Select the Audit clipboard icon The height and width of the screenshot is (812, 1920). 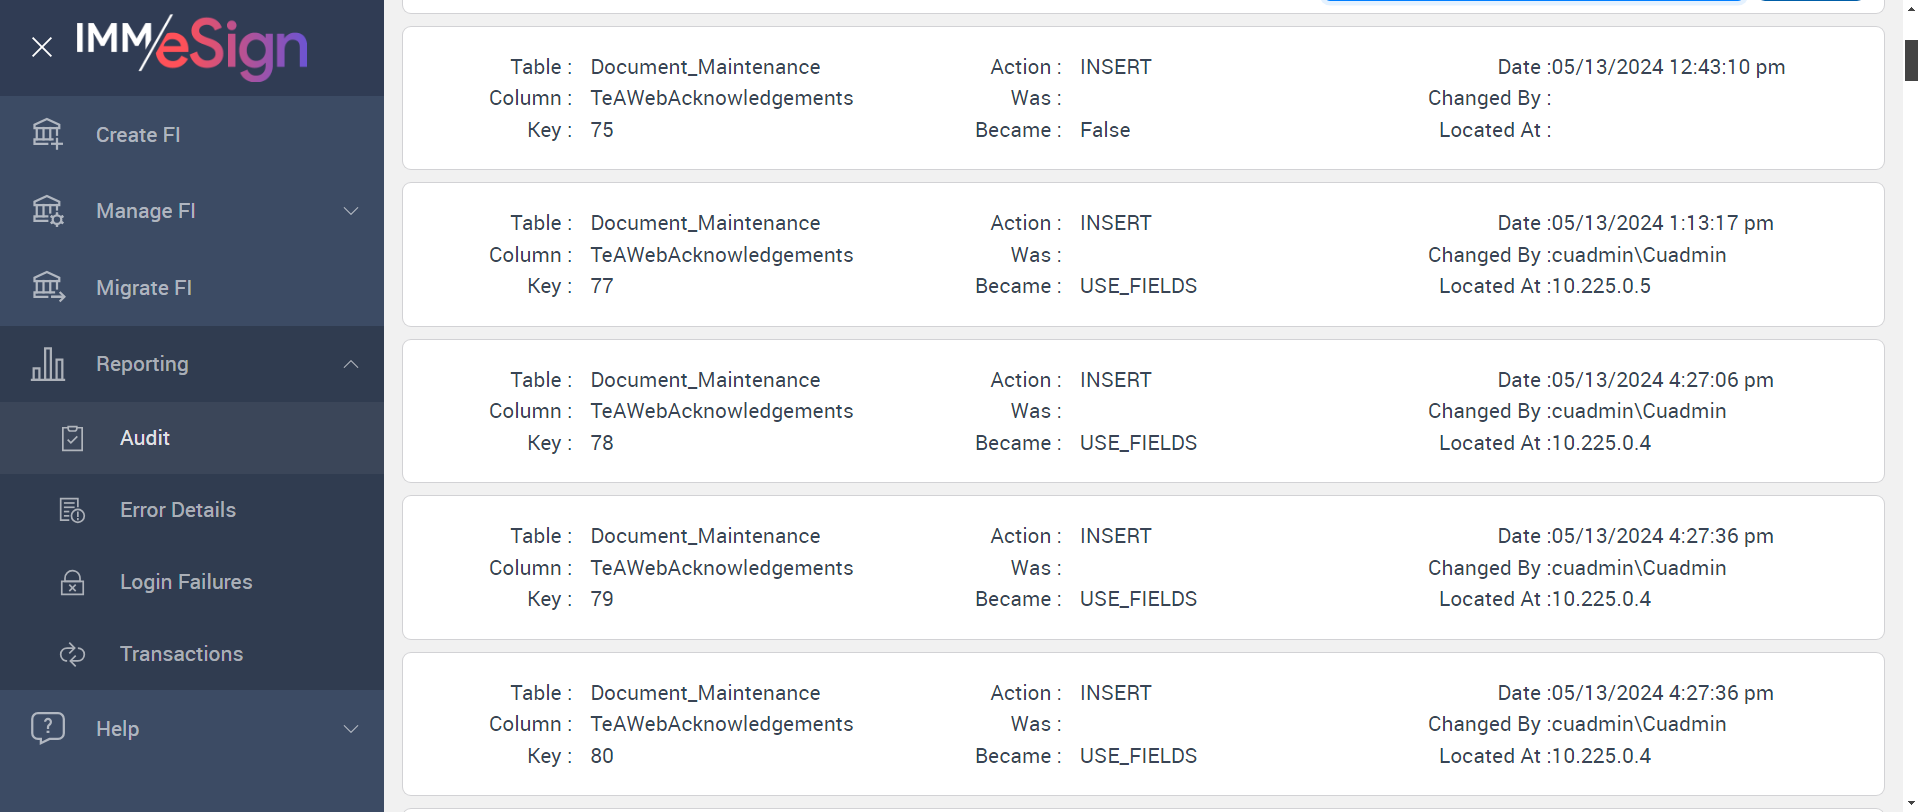72,438
